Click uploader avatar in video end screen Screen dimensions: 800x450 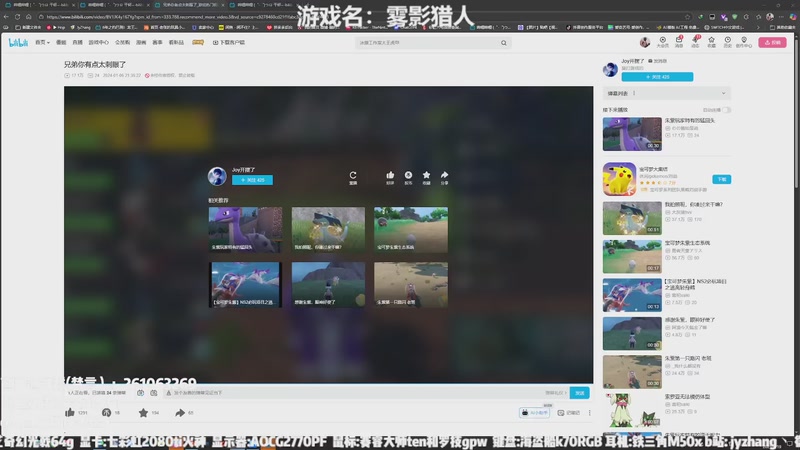217,176
